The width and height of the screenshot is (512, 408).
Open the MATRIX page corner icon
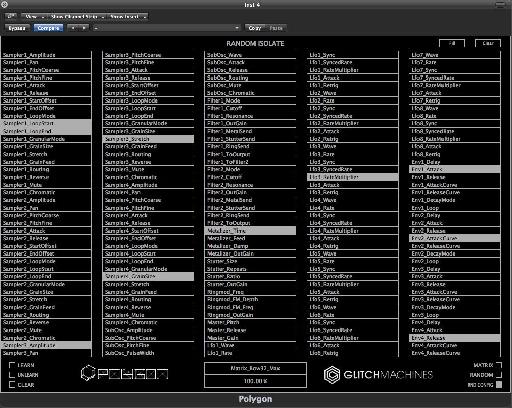click(499, 365)
